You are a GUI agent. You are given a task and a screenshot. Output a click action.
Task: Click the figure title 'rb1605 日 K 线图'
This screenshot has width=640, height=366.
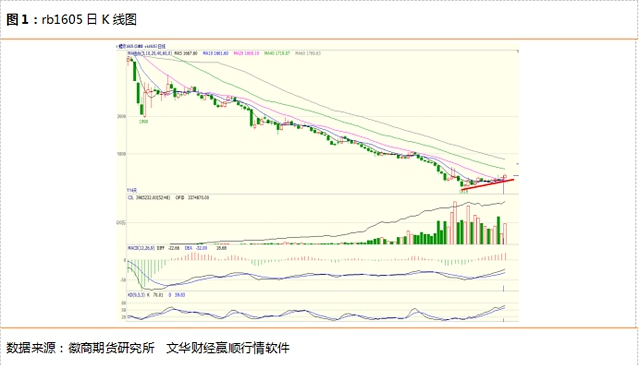89,19
